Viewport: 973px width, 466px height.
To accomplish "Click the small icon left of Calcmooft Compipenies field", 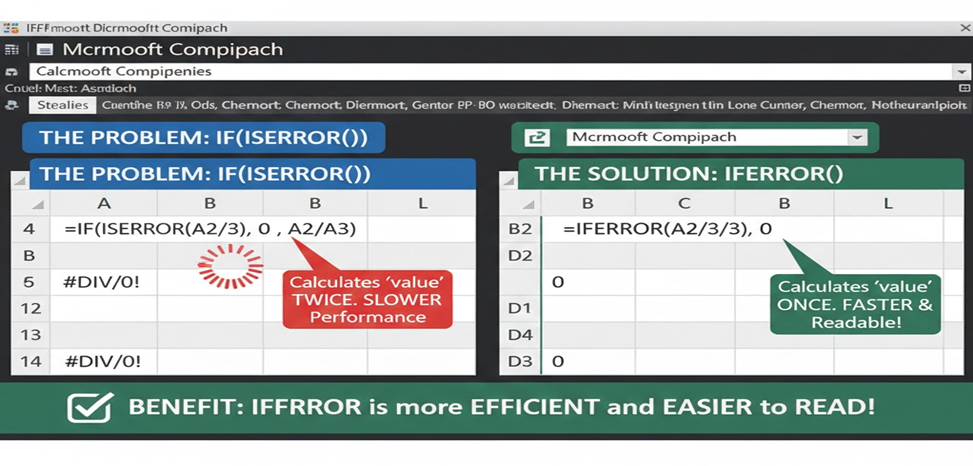I will tap(11, 72).
